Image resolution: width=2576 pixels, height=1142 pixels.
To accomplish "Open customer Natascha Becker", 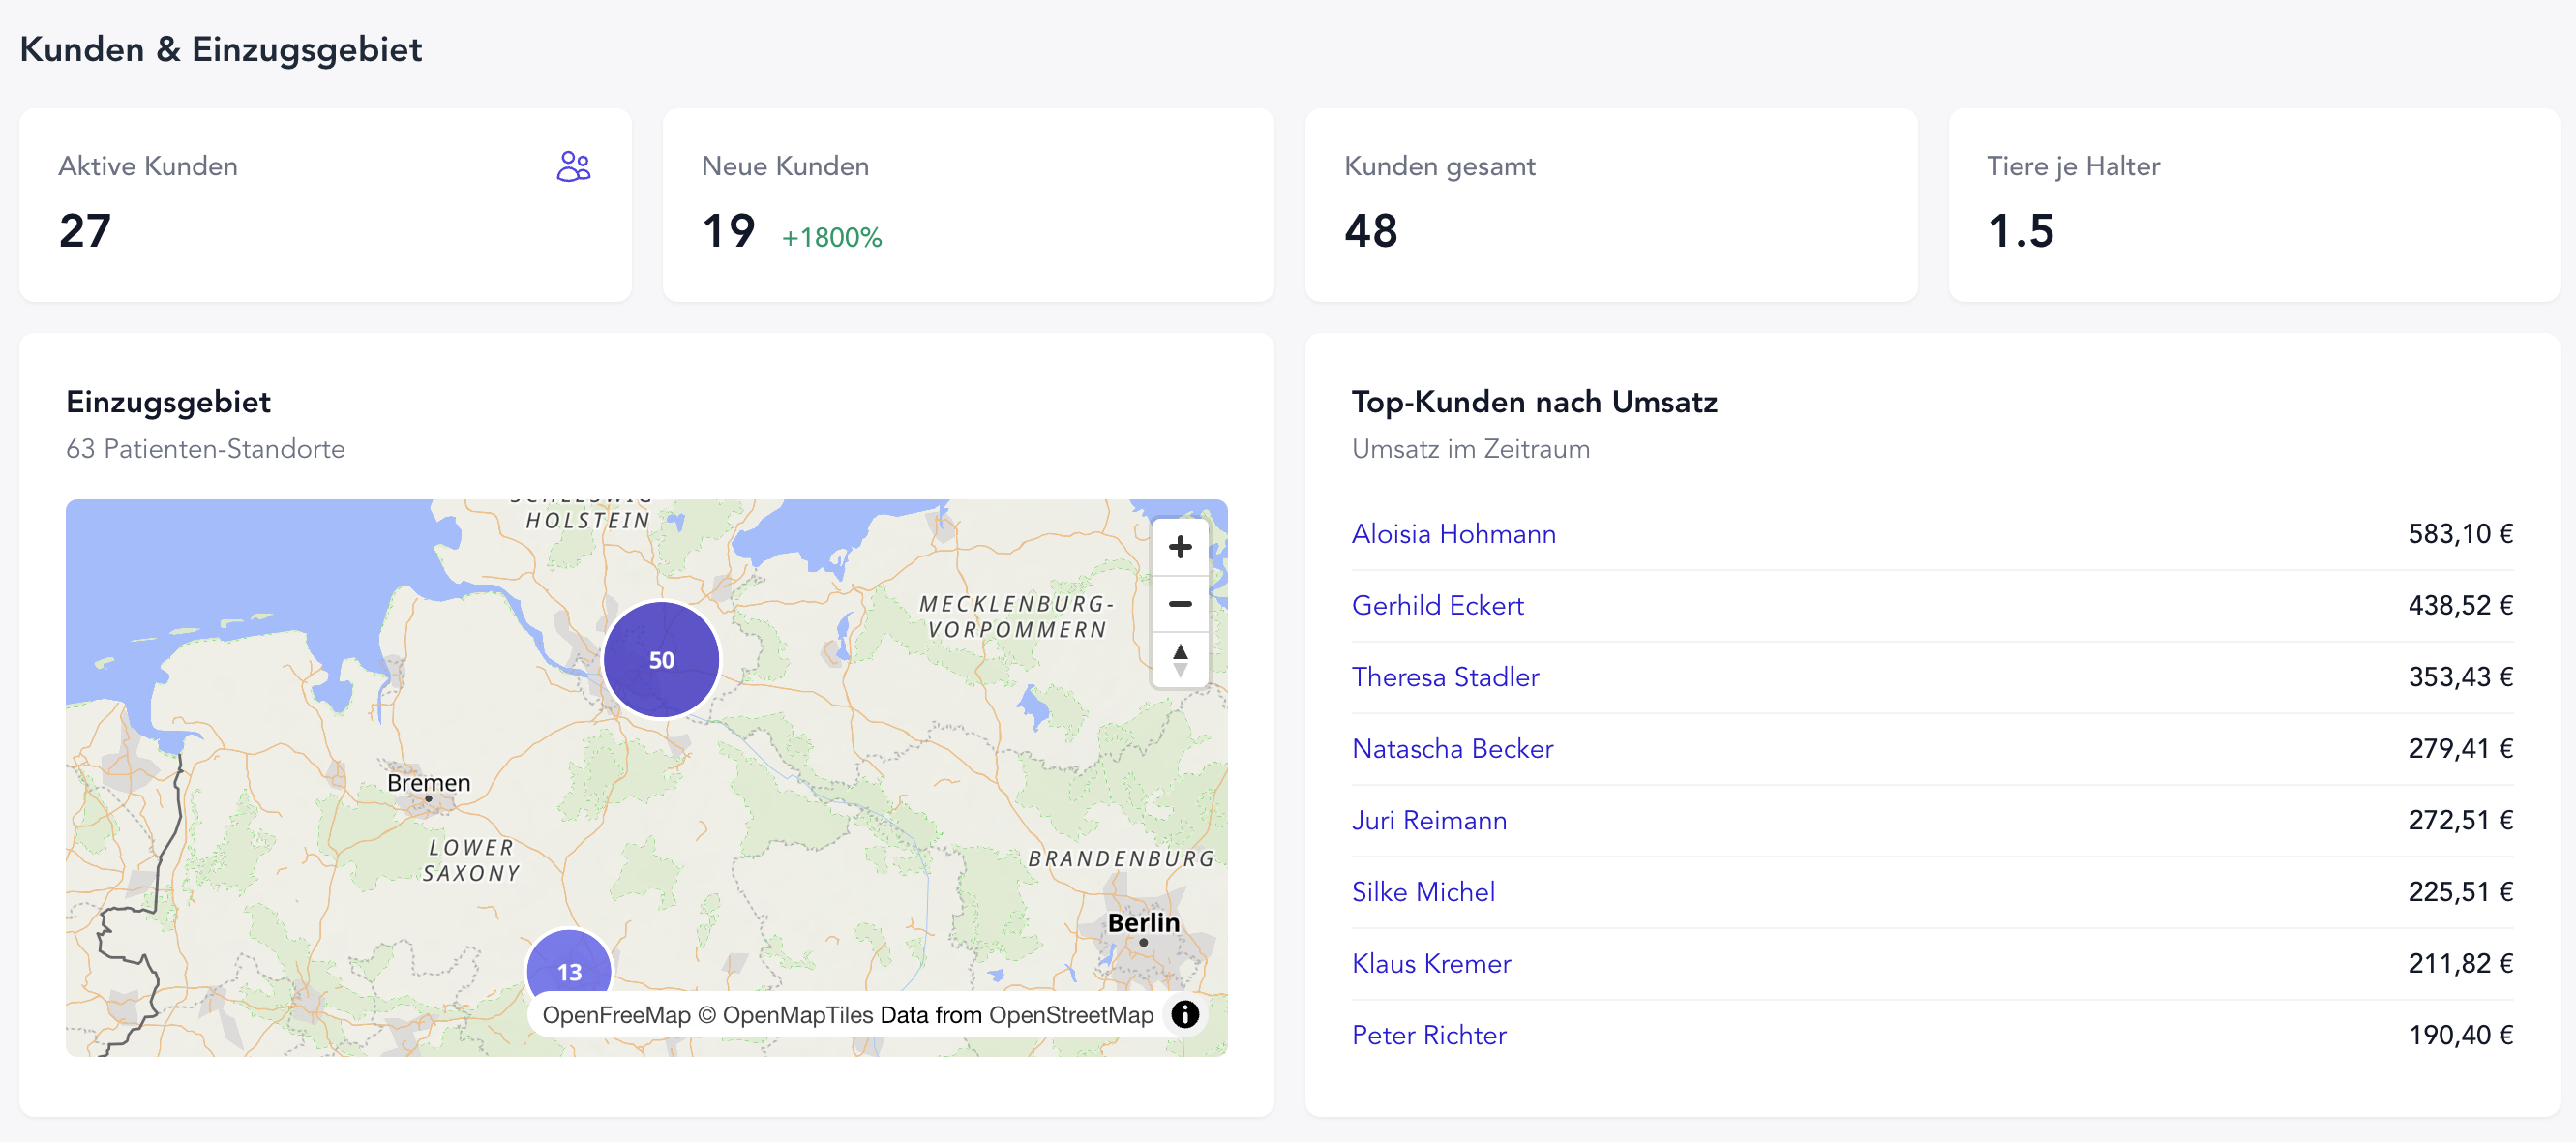I will click(1452, 749).
